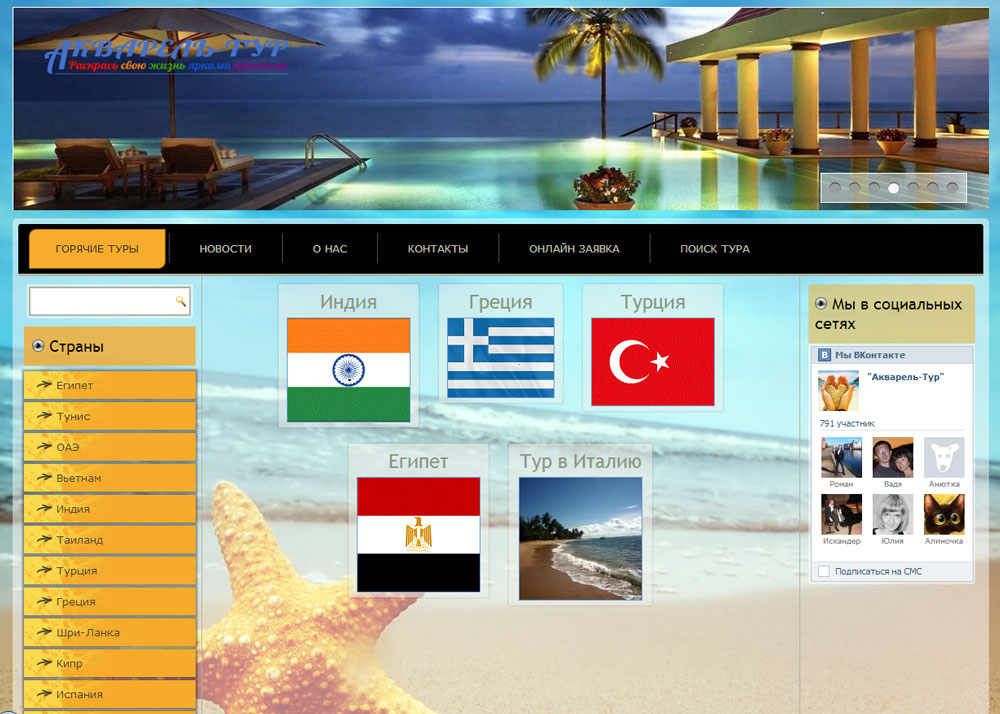Open Греция in the sidebar list
The width and height of the screenshot is (1000, 714).
tap(110, 601)
